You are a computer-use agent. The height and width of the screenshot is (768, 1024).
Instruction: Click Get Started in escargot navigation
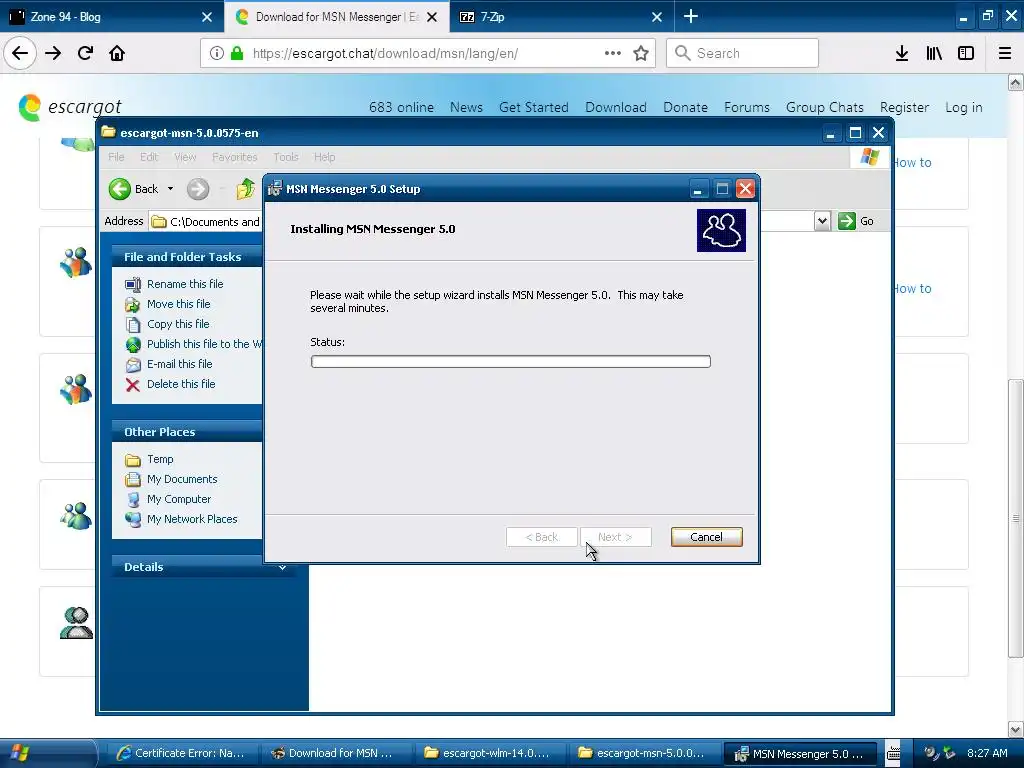534,107
